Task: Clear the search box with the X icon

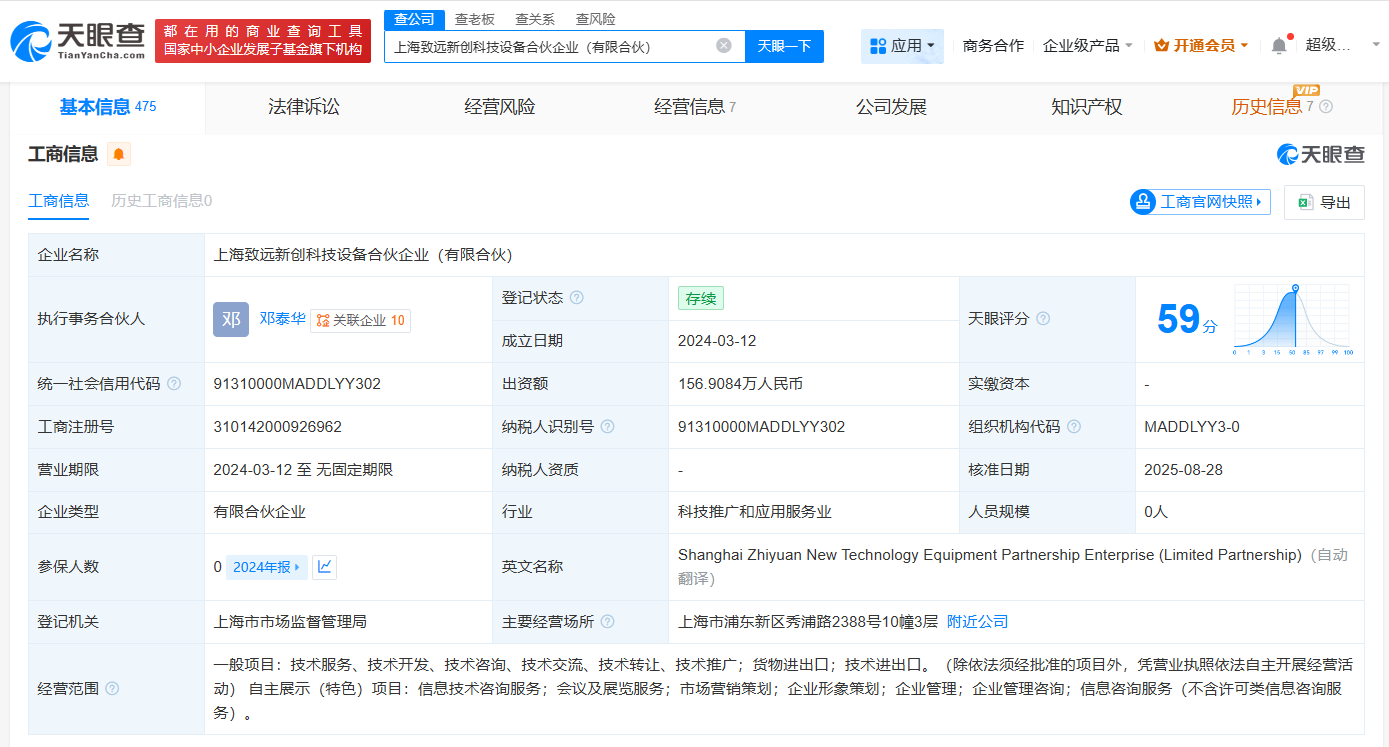Action: click(724, 45)
